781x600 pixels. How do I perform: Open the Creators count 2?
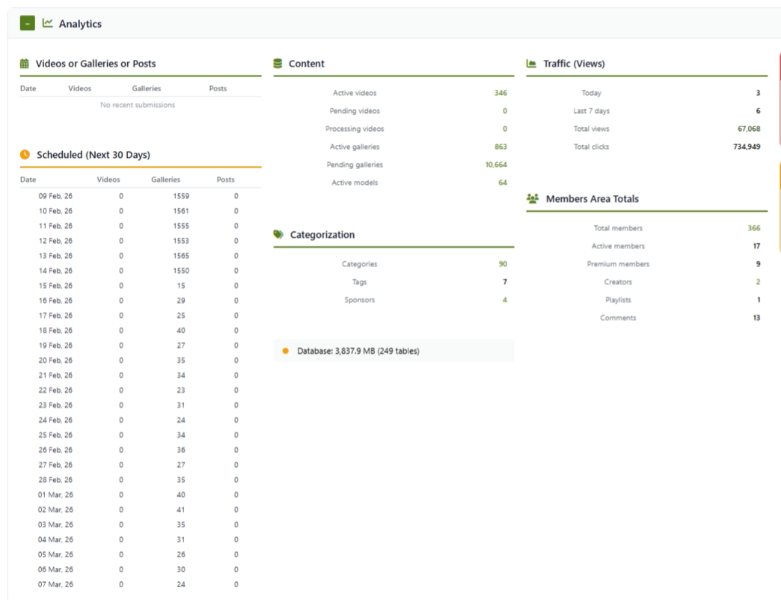tap(757, 282)
